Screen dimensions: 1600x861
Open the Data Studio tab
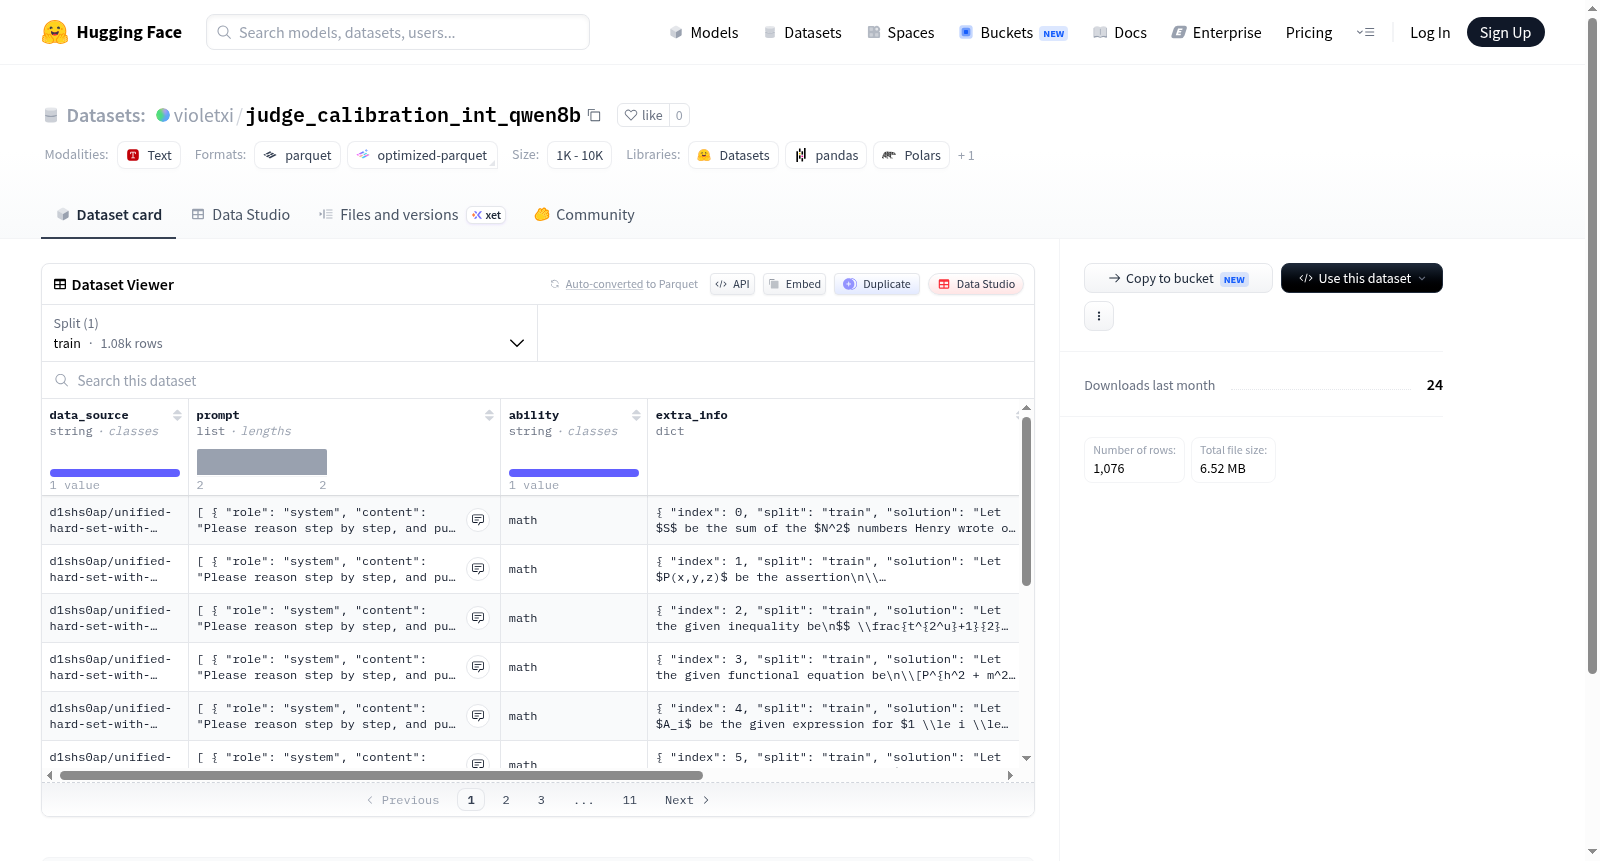click(x=241, y=215)
